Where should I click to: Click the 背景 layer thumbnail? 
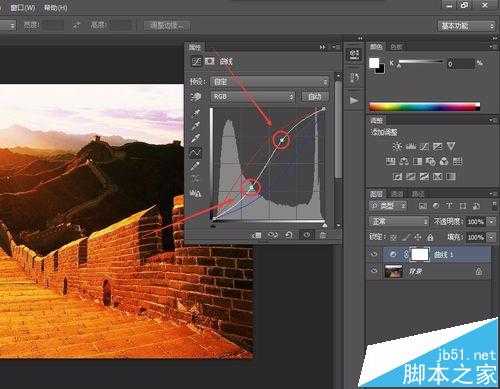[394, 271]
